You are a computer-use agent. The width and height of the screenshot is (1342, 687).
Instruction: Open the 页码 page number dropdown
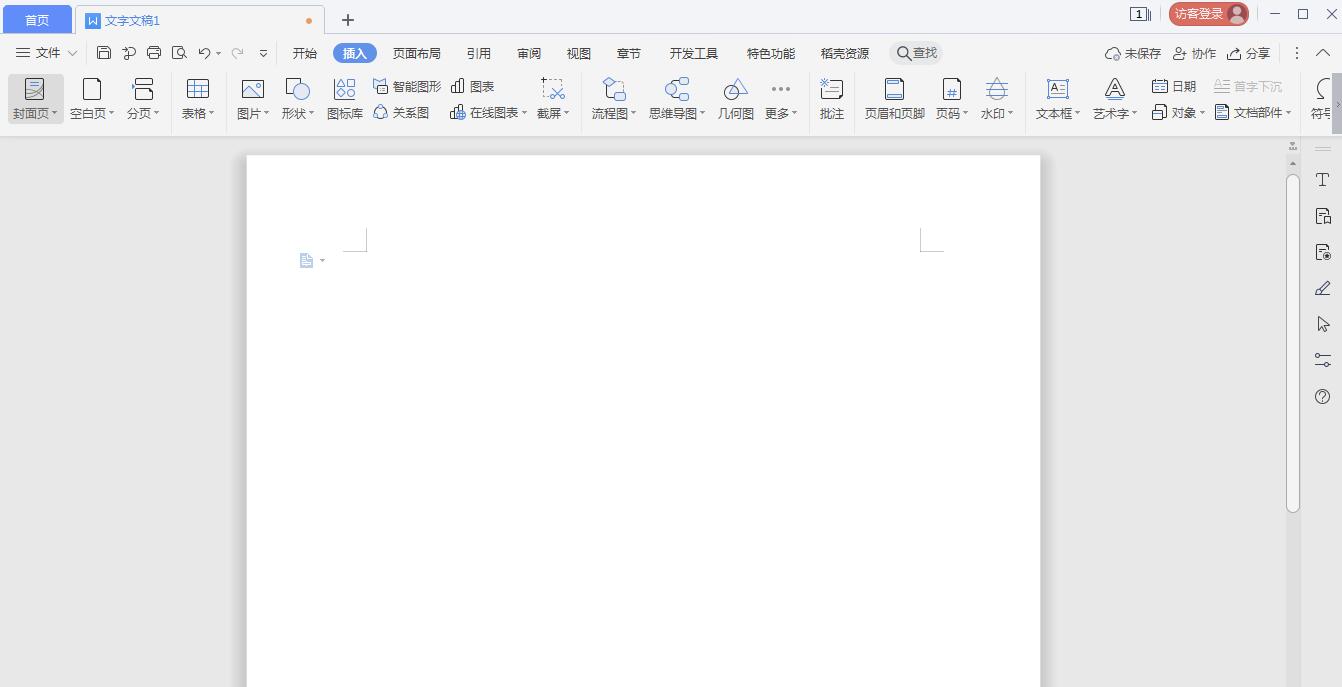pos(949,97)
